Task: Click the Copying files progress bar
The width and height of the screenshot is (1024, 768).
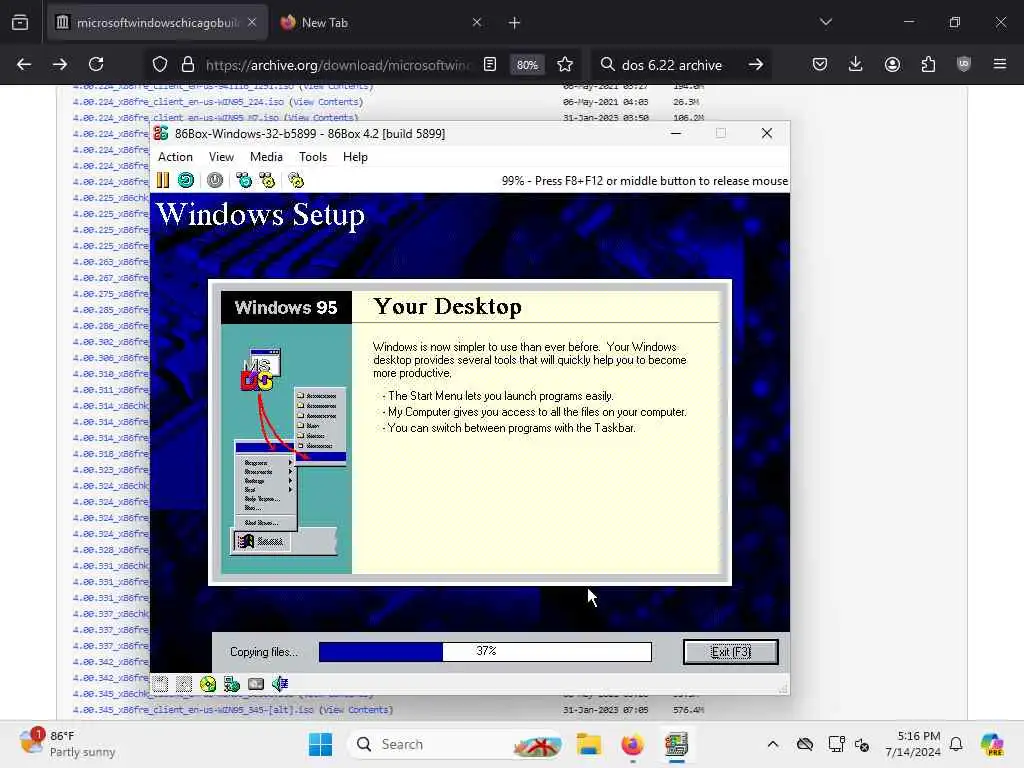Action: coord(485,651)
